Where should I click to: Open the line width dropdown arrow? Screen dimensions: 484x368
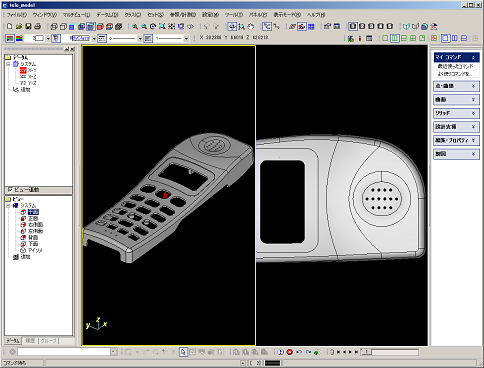click(x=186, y=39)
